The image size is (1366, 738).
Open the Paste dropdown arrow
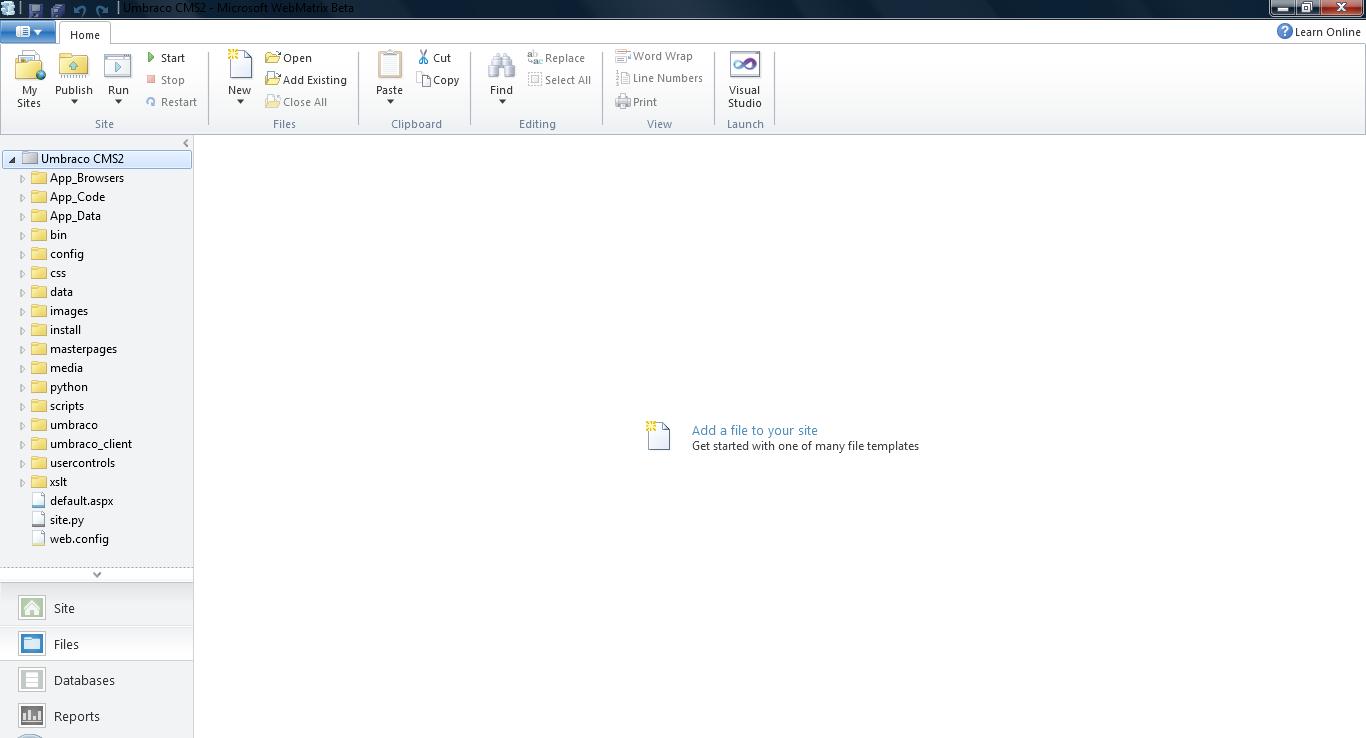[x=390, y=102]
